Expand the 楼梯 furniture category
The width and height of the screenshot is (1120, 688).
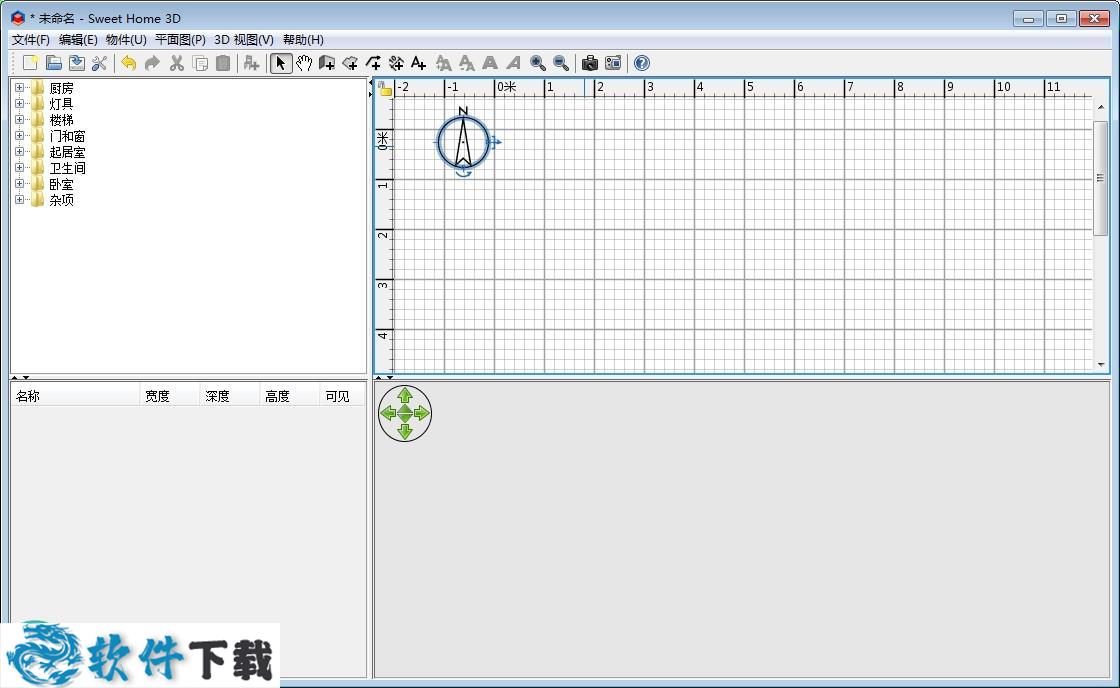point(19,120)
